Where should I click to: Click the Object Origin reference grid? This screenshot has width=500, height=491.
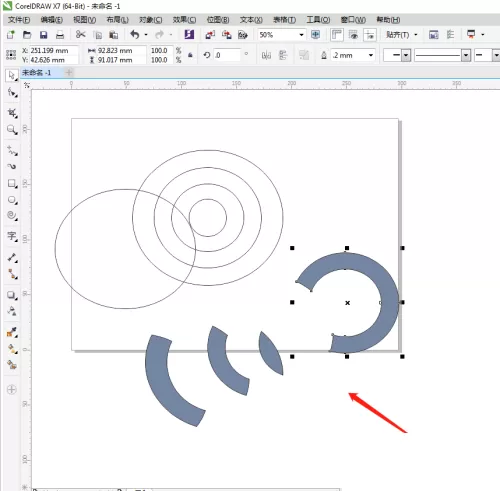[x=11, y=55]
